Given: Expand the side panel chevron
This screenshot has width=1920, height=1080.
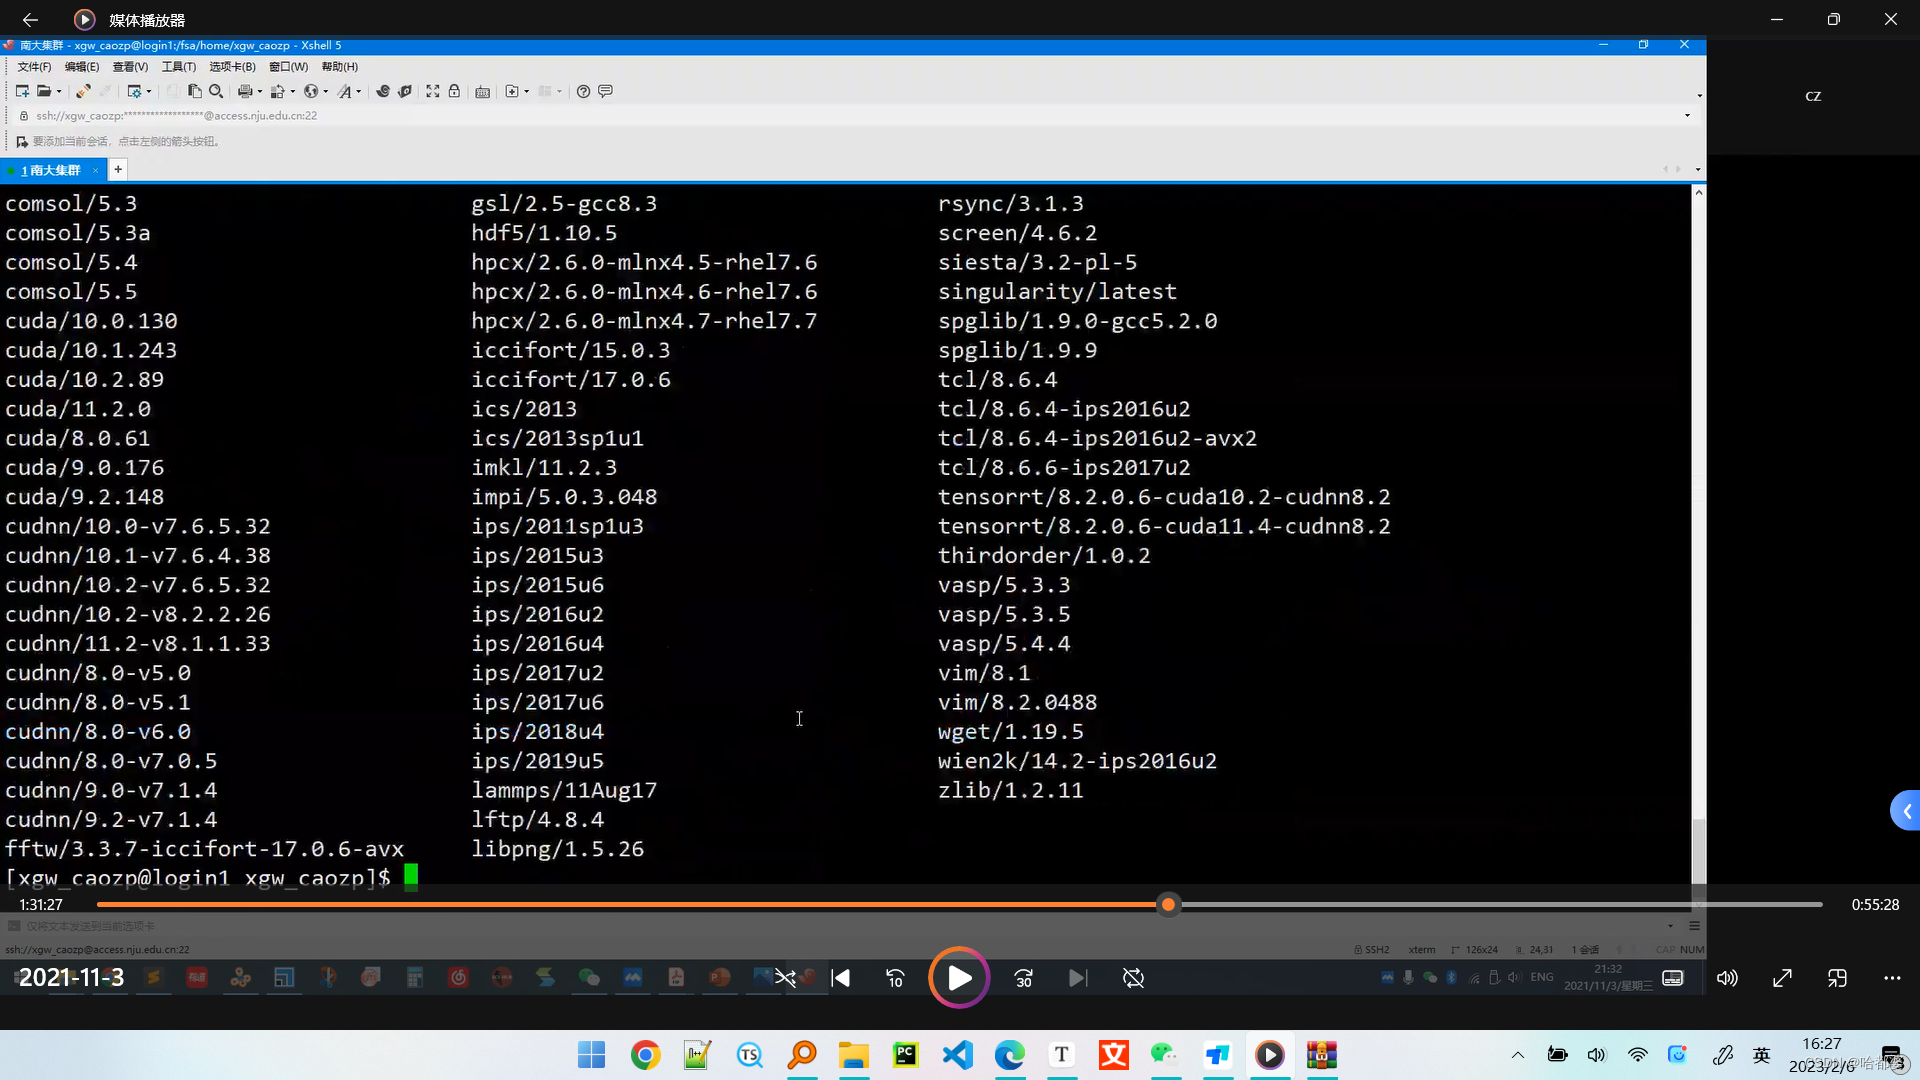Looking at the screenshot, I should [1906, 811].
